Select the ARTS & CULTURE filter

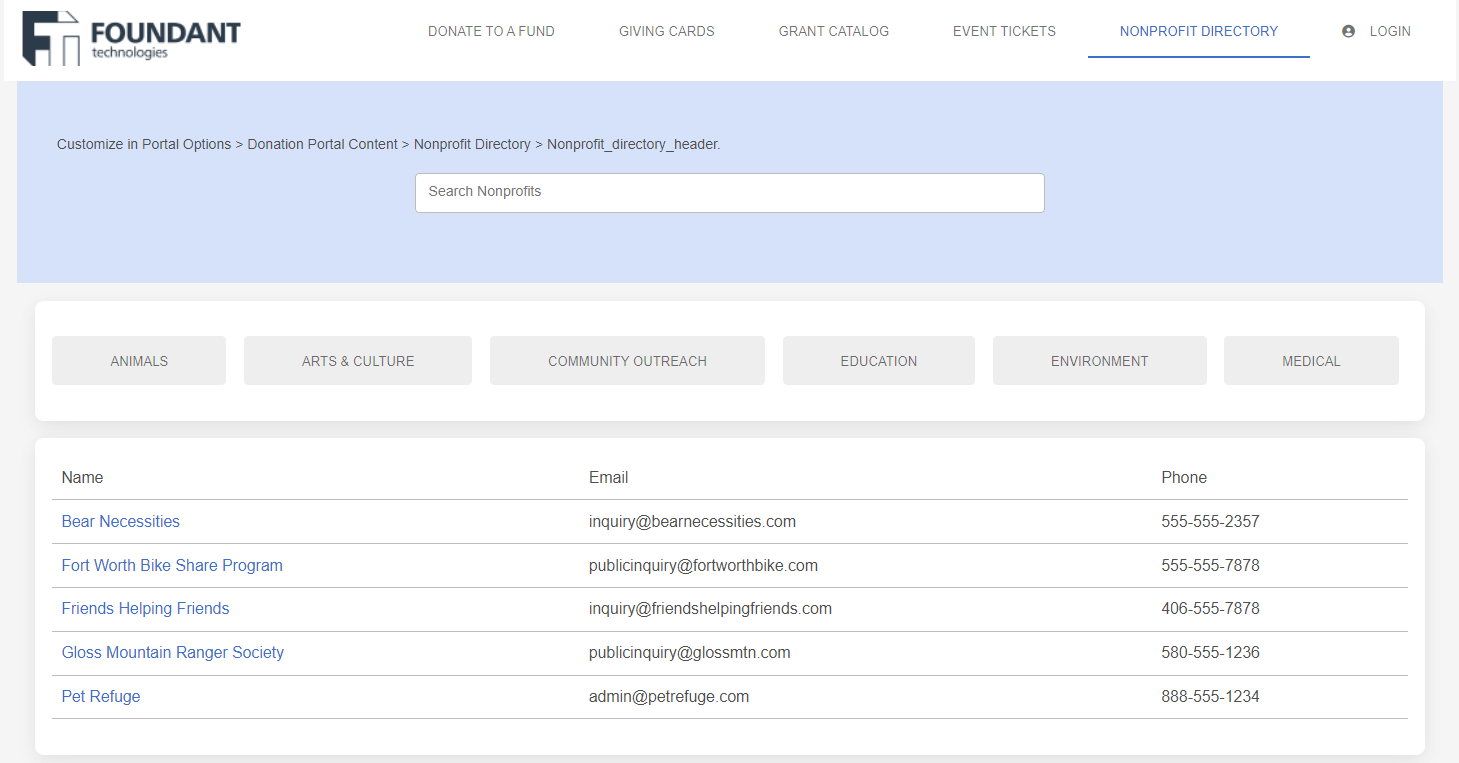click(x=357, y=360)
